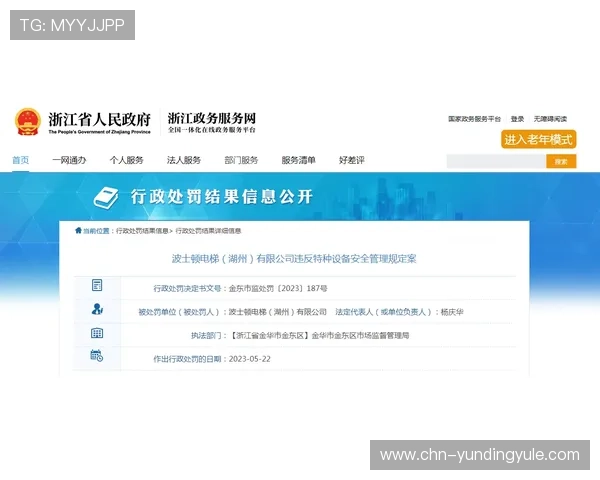Click the label 作出行政处罚的日期
600x480 pixels.
tap(188, 359)
